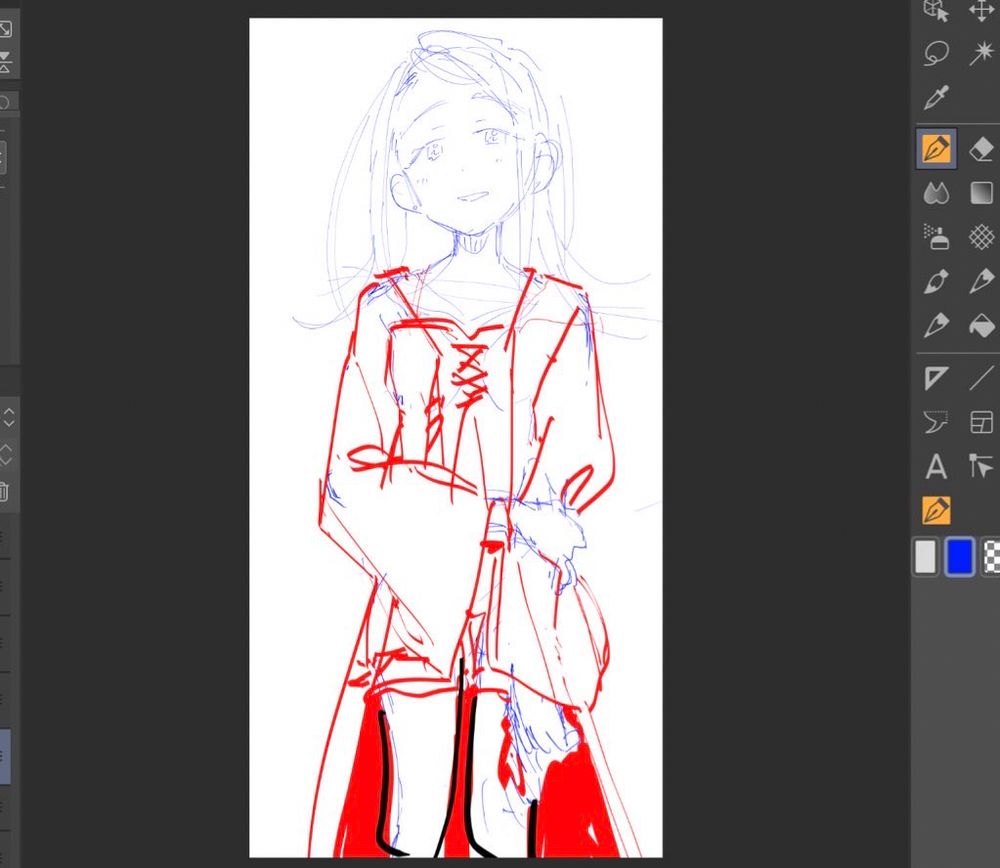Screen dimensions: 1000x868
Task: Choose the transparent checkered color swatch
Action: (x=992, y=557)
